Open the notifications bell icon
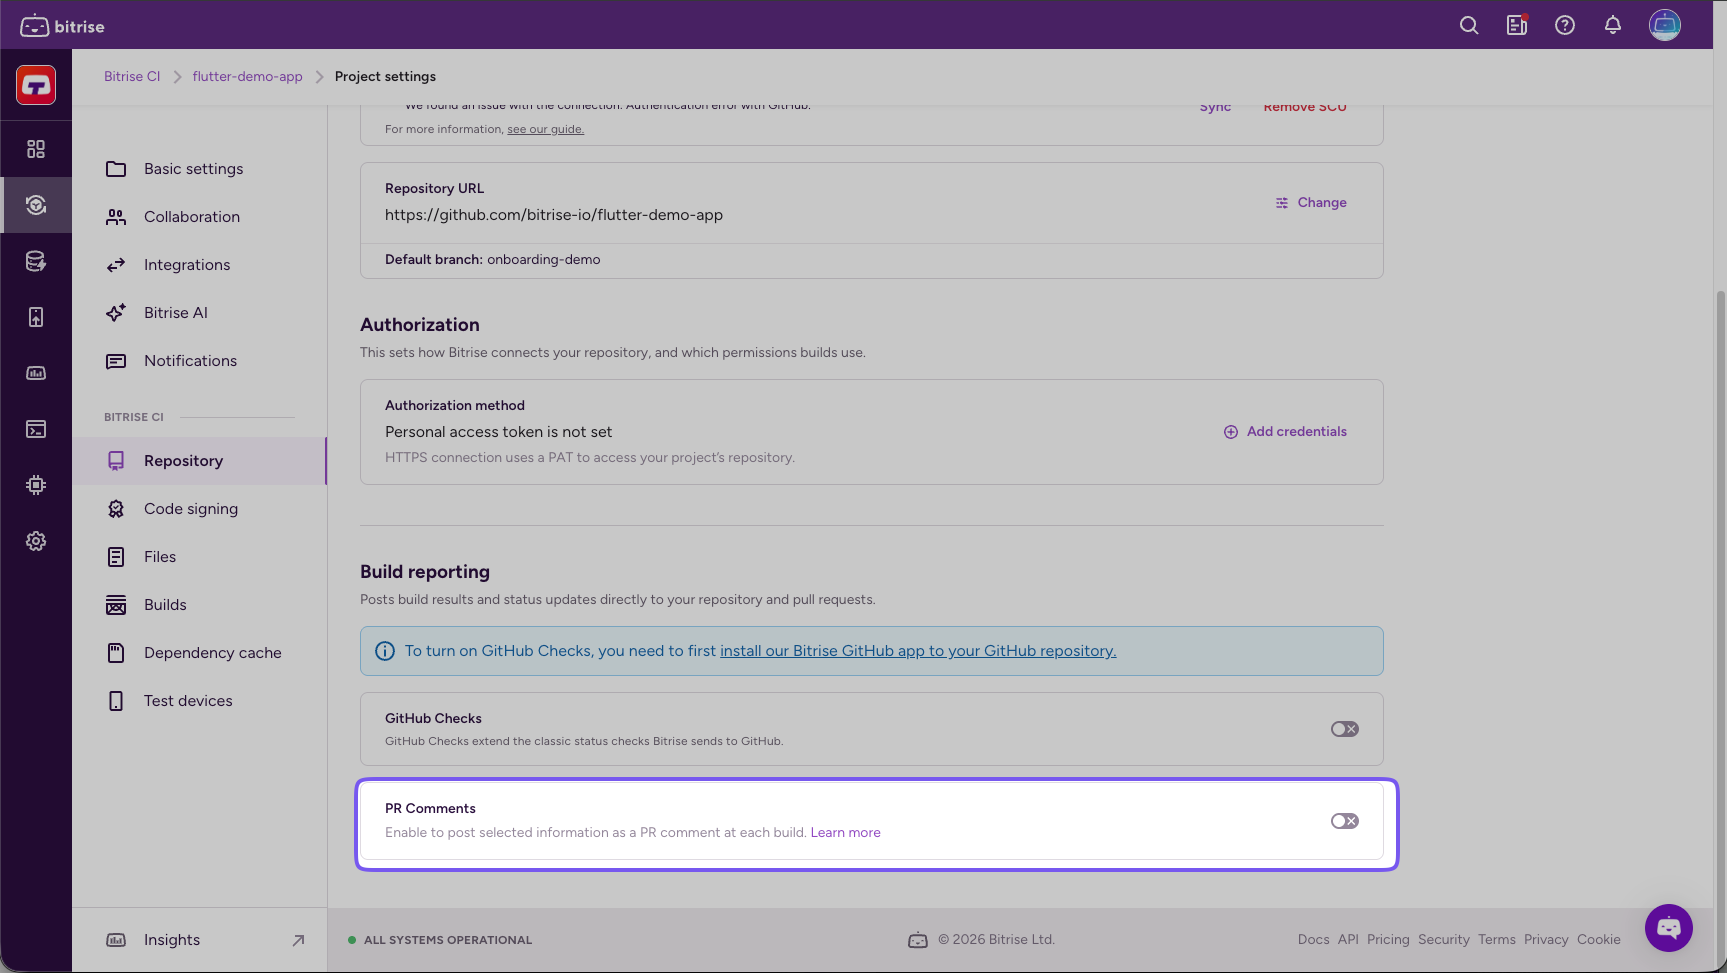This screenshot has width=1727, height=973. [x=1613, y=26]
